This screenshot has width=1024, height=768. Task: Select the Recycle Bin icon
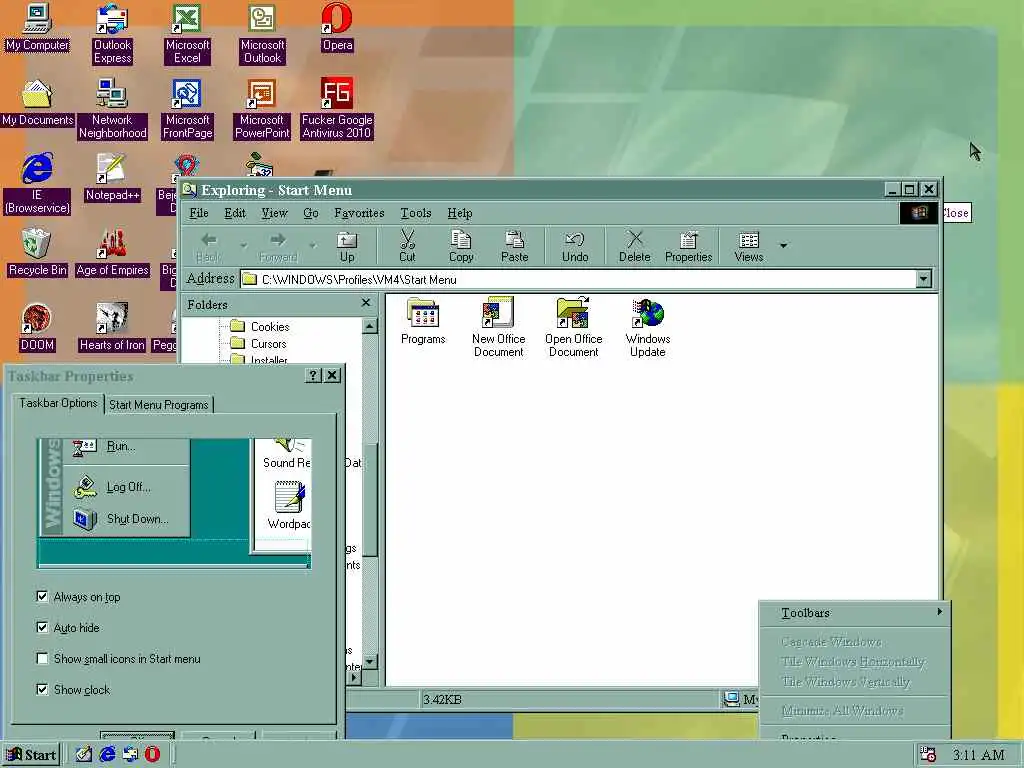click(37, 253)
